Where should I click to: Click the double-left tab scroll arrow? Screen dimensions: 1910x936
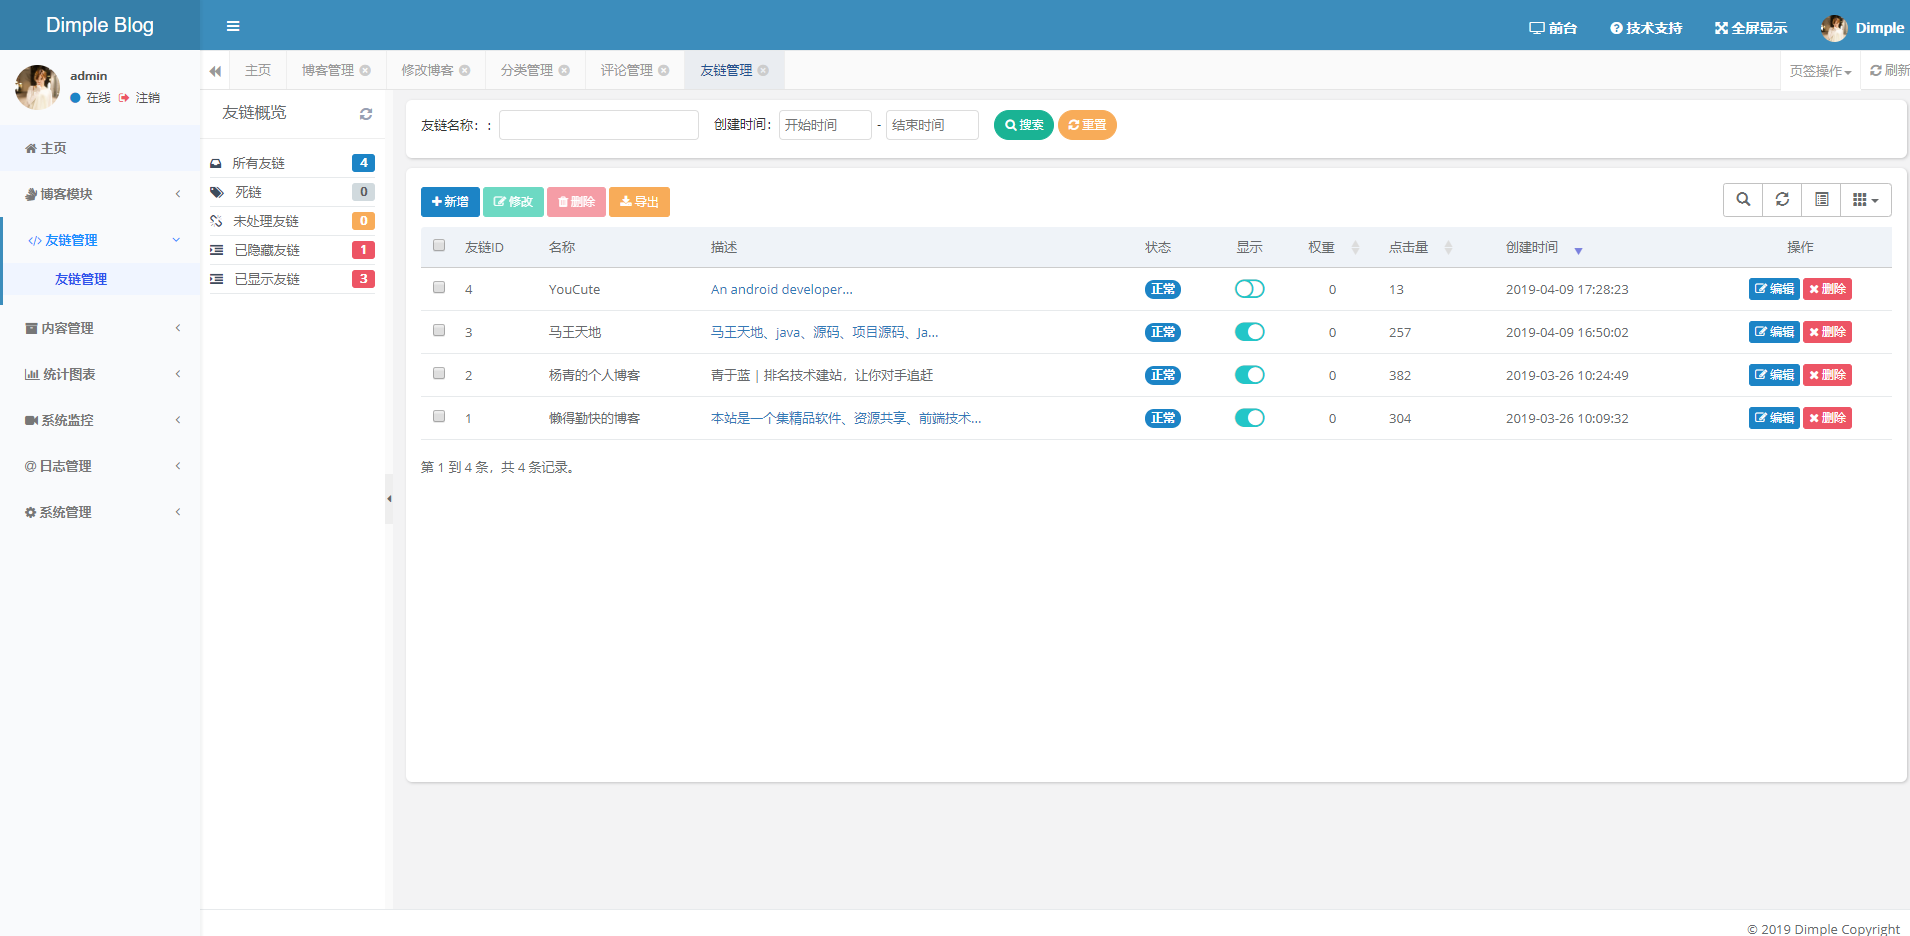click(215, 71)
